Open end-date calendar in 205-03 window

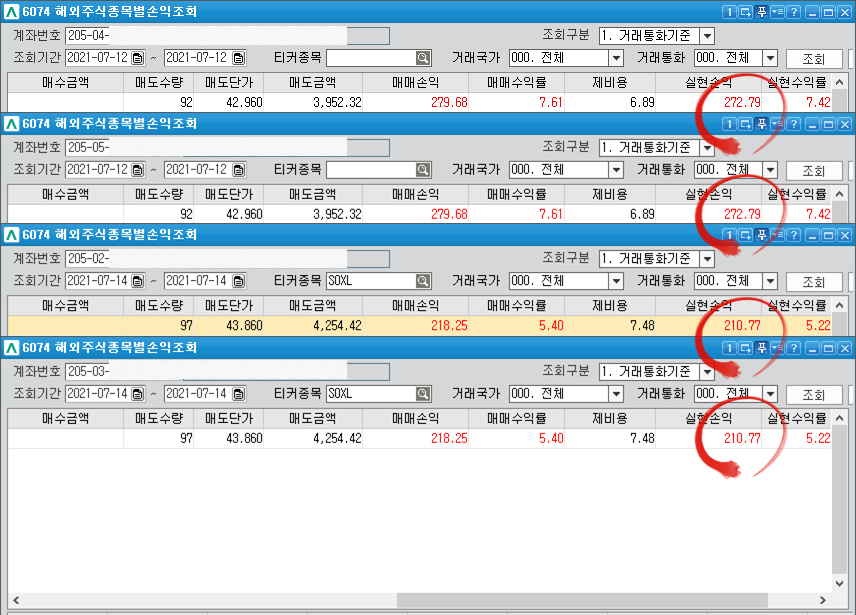coord(239,394)
